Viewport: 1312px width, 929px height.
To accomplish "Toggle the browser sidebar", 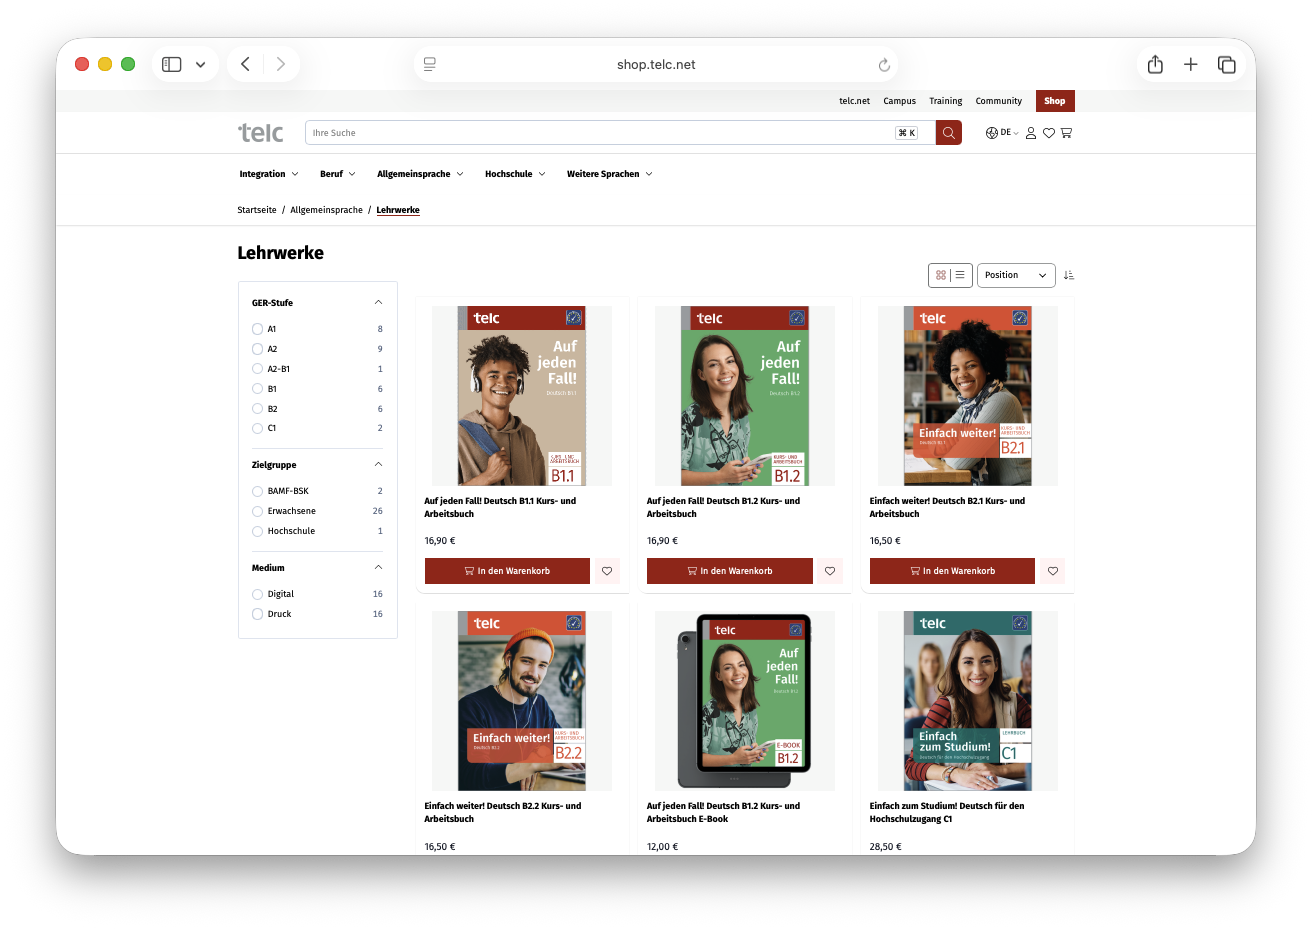I will click(x=172, y=64).
